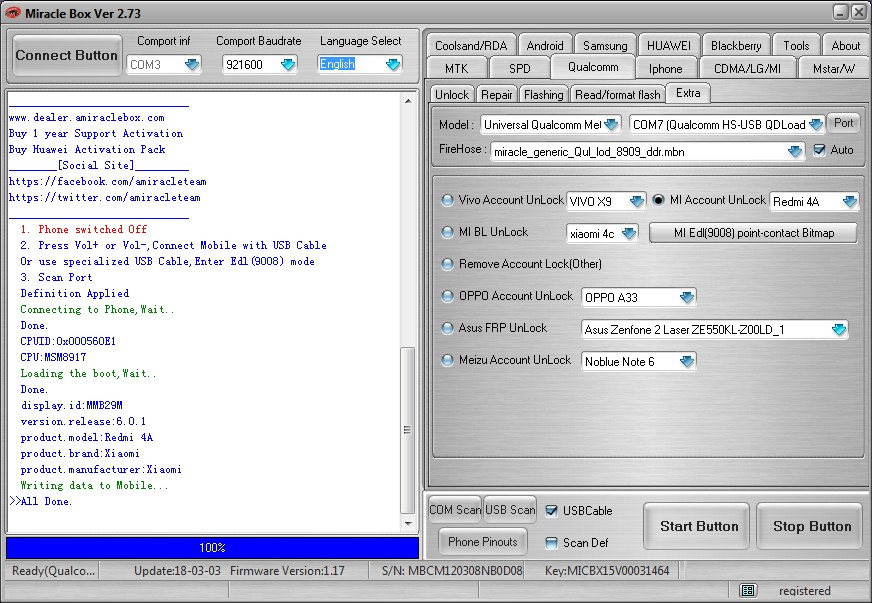Open the Read/format flash sub-tab
Image resolution: width=872 pixels, height=603 pixels.
pos(617,95)
